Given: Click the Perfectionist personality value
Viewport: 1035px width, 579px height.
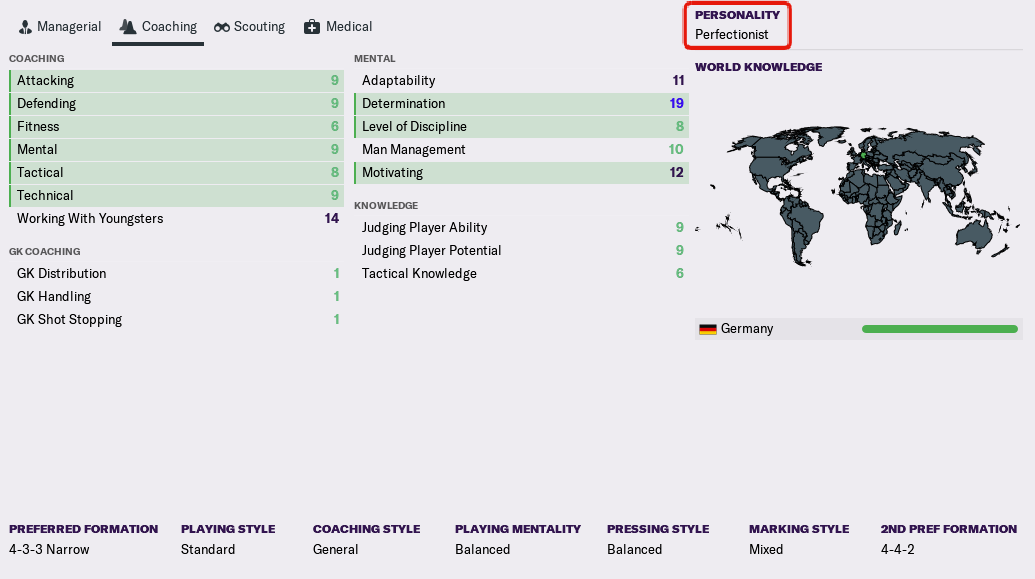Looking at the screenshot, I should (x=731, y=34).
